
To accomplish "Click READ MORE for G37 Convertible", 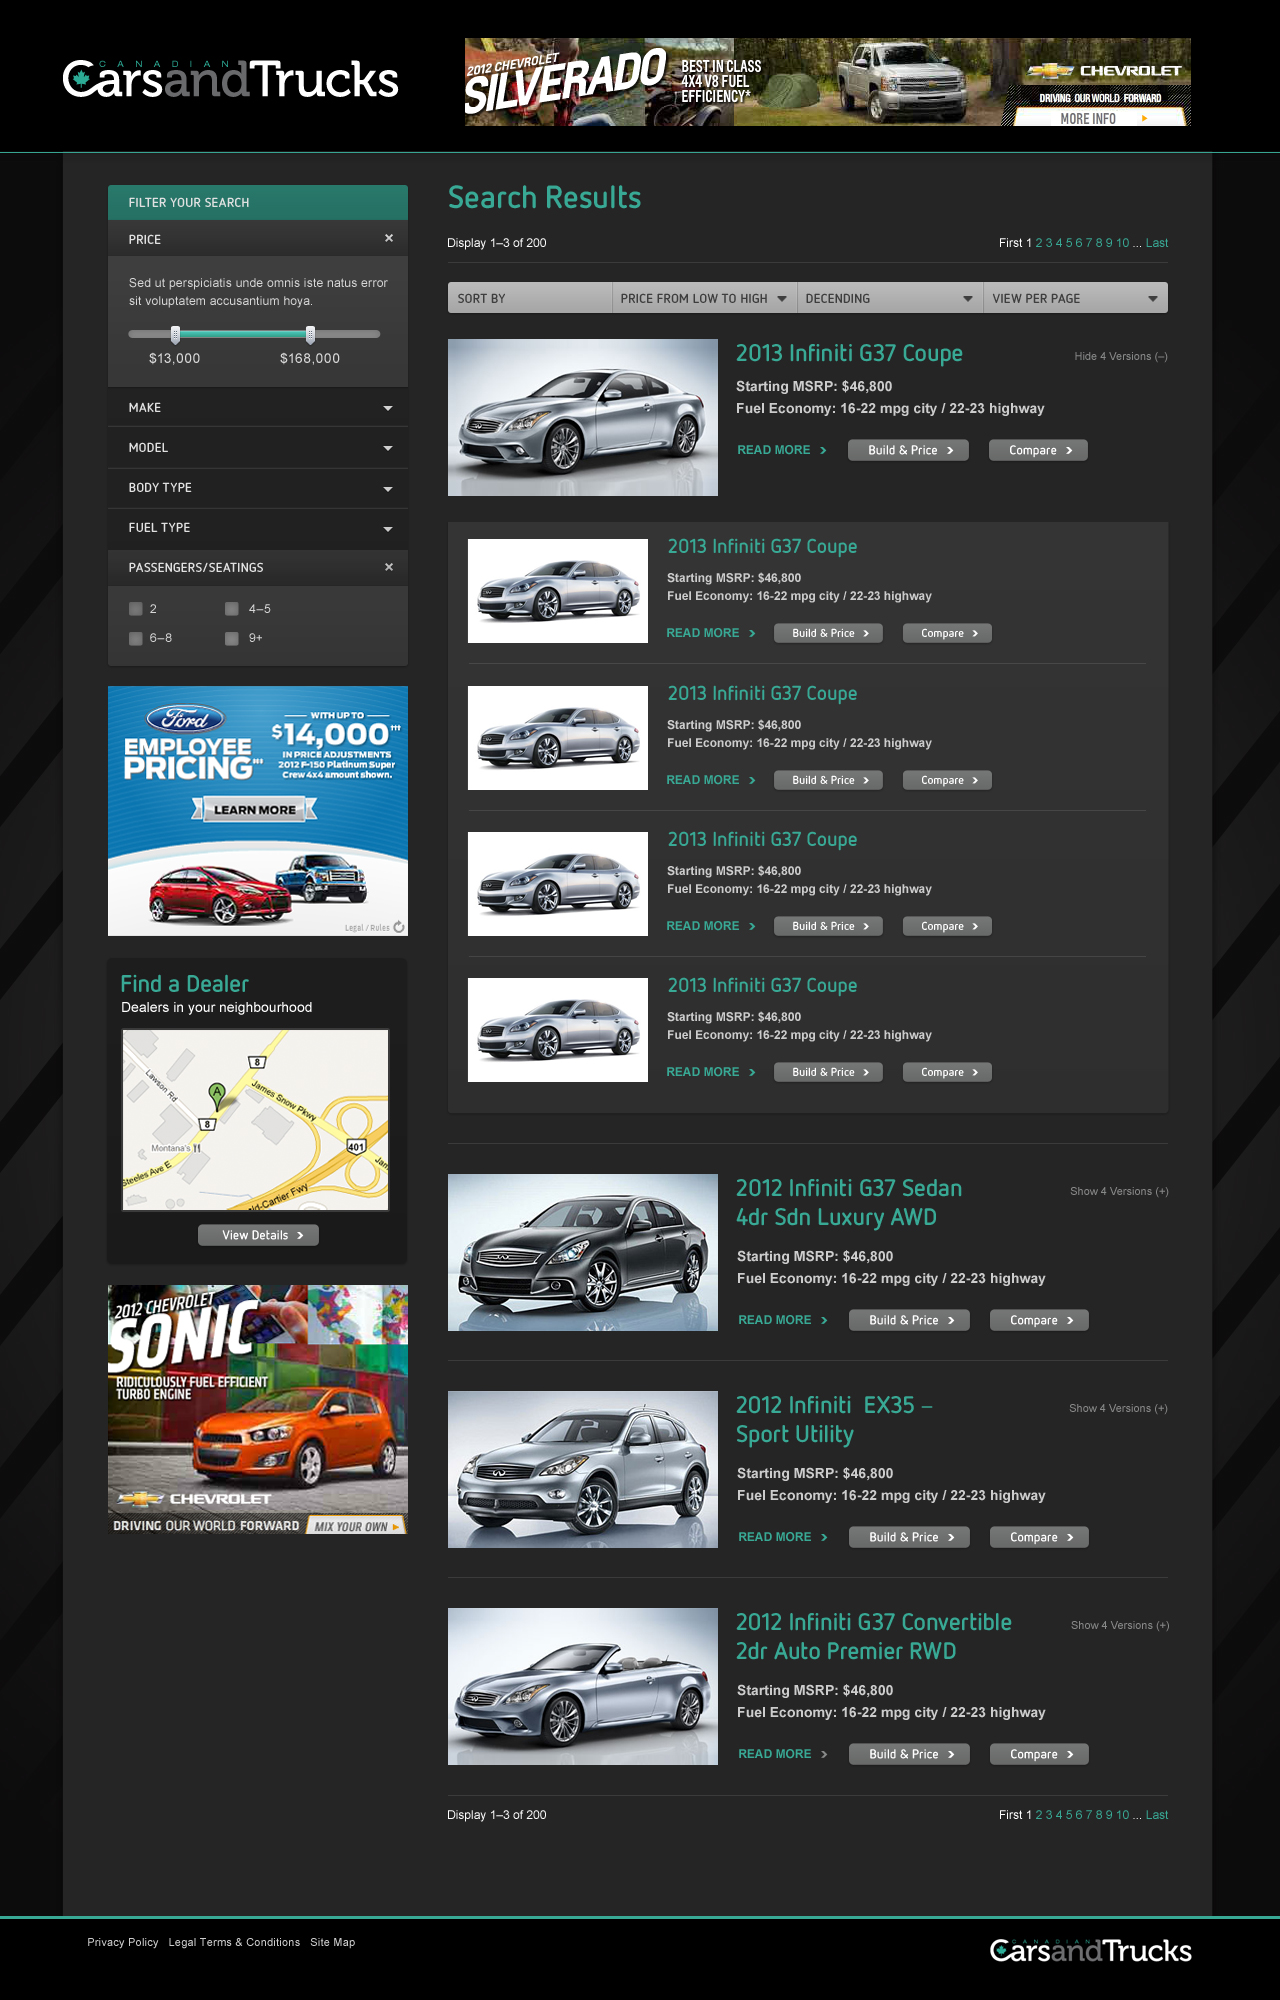I will click(x=783, y=1754).
